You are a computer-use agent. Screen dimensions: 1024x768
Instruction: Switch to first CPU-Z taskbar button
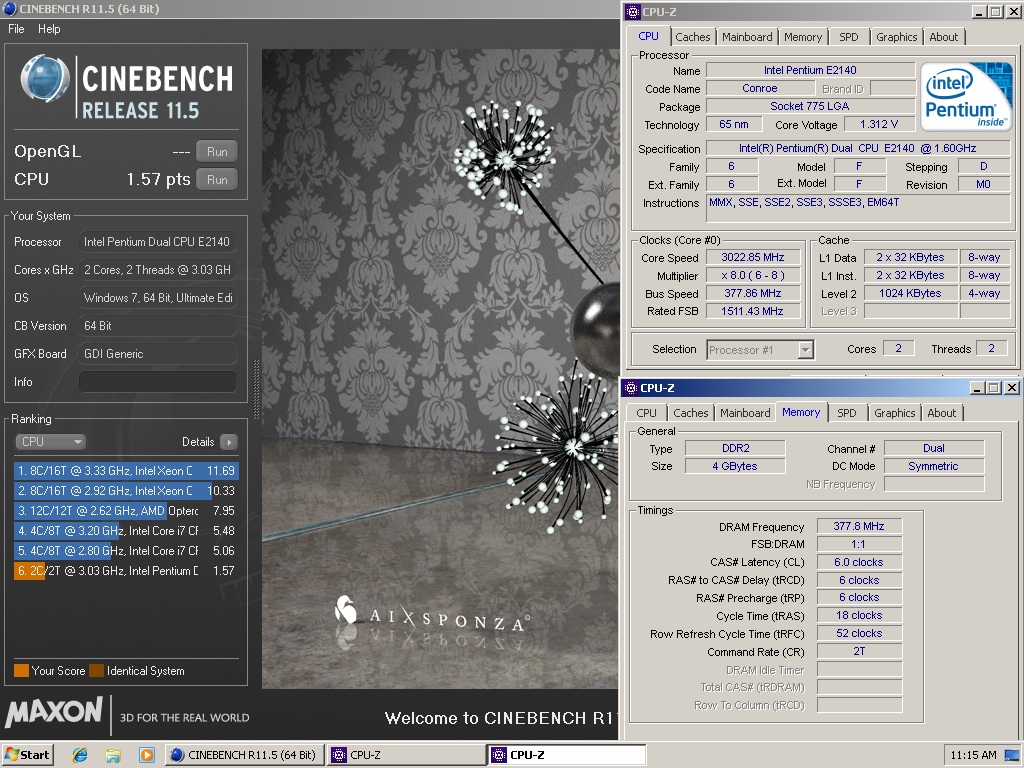tap(405, 755)
